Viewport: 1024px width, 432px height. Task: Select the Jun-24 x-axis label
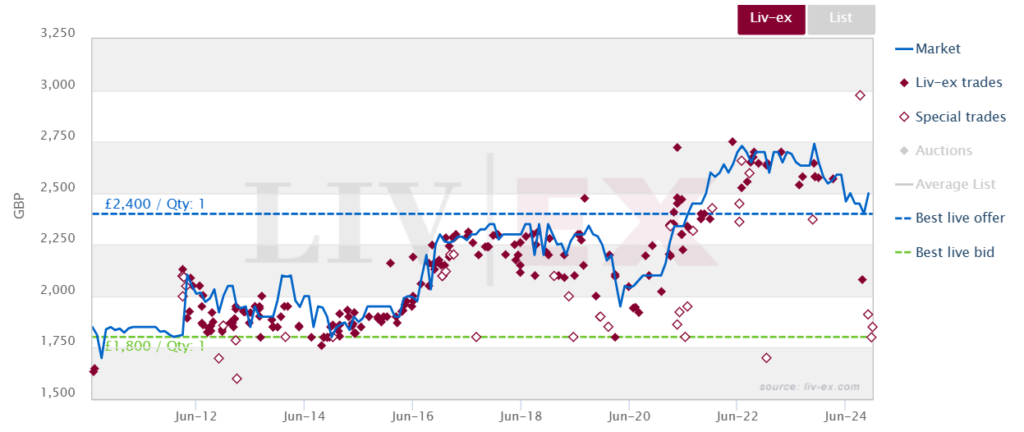pyautogui.click(x=845, y=413)
